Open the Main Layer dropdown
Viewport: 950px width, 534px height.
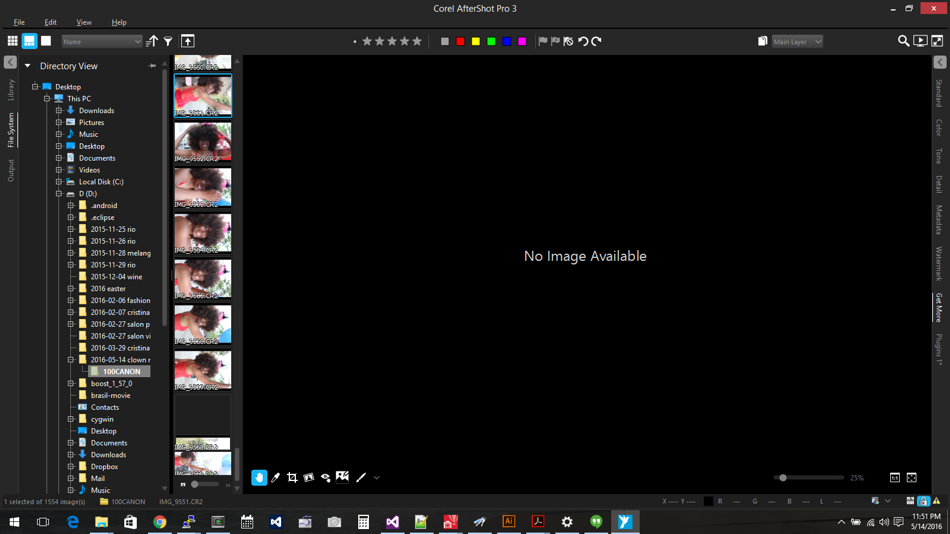click(797, 41)
